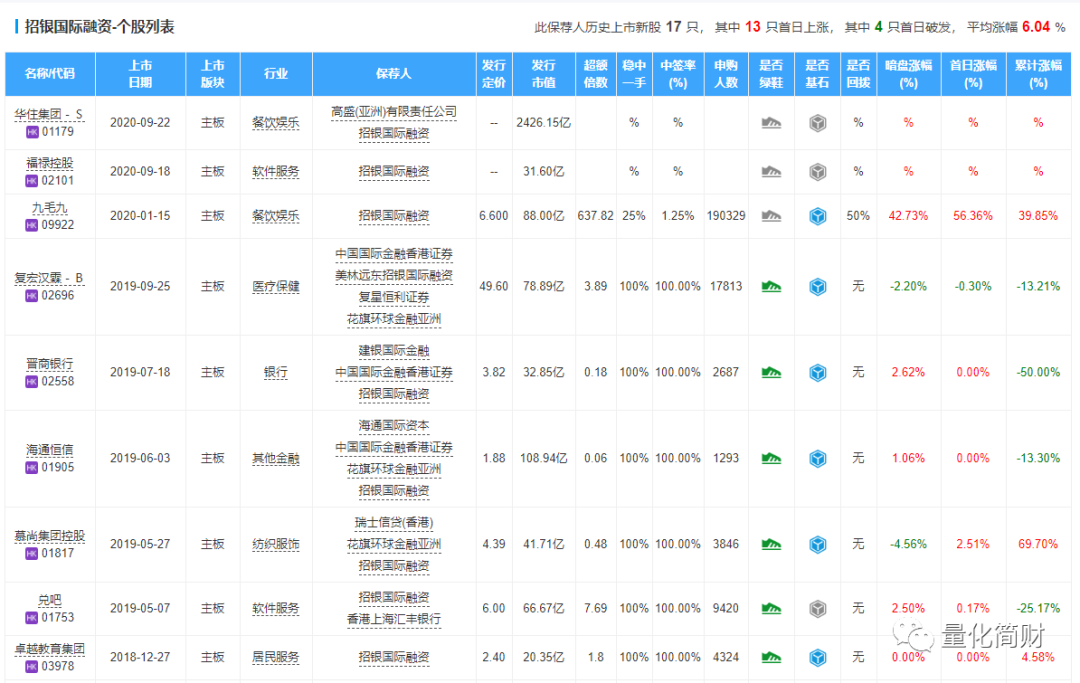Click the HK badge beside code 02101
Image resolution: width=1080 pixels, height=683 pixels.
point(32,181)
